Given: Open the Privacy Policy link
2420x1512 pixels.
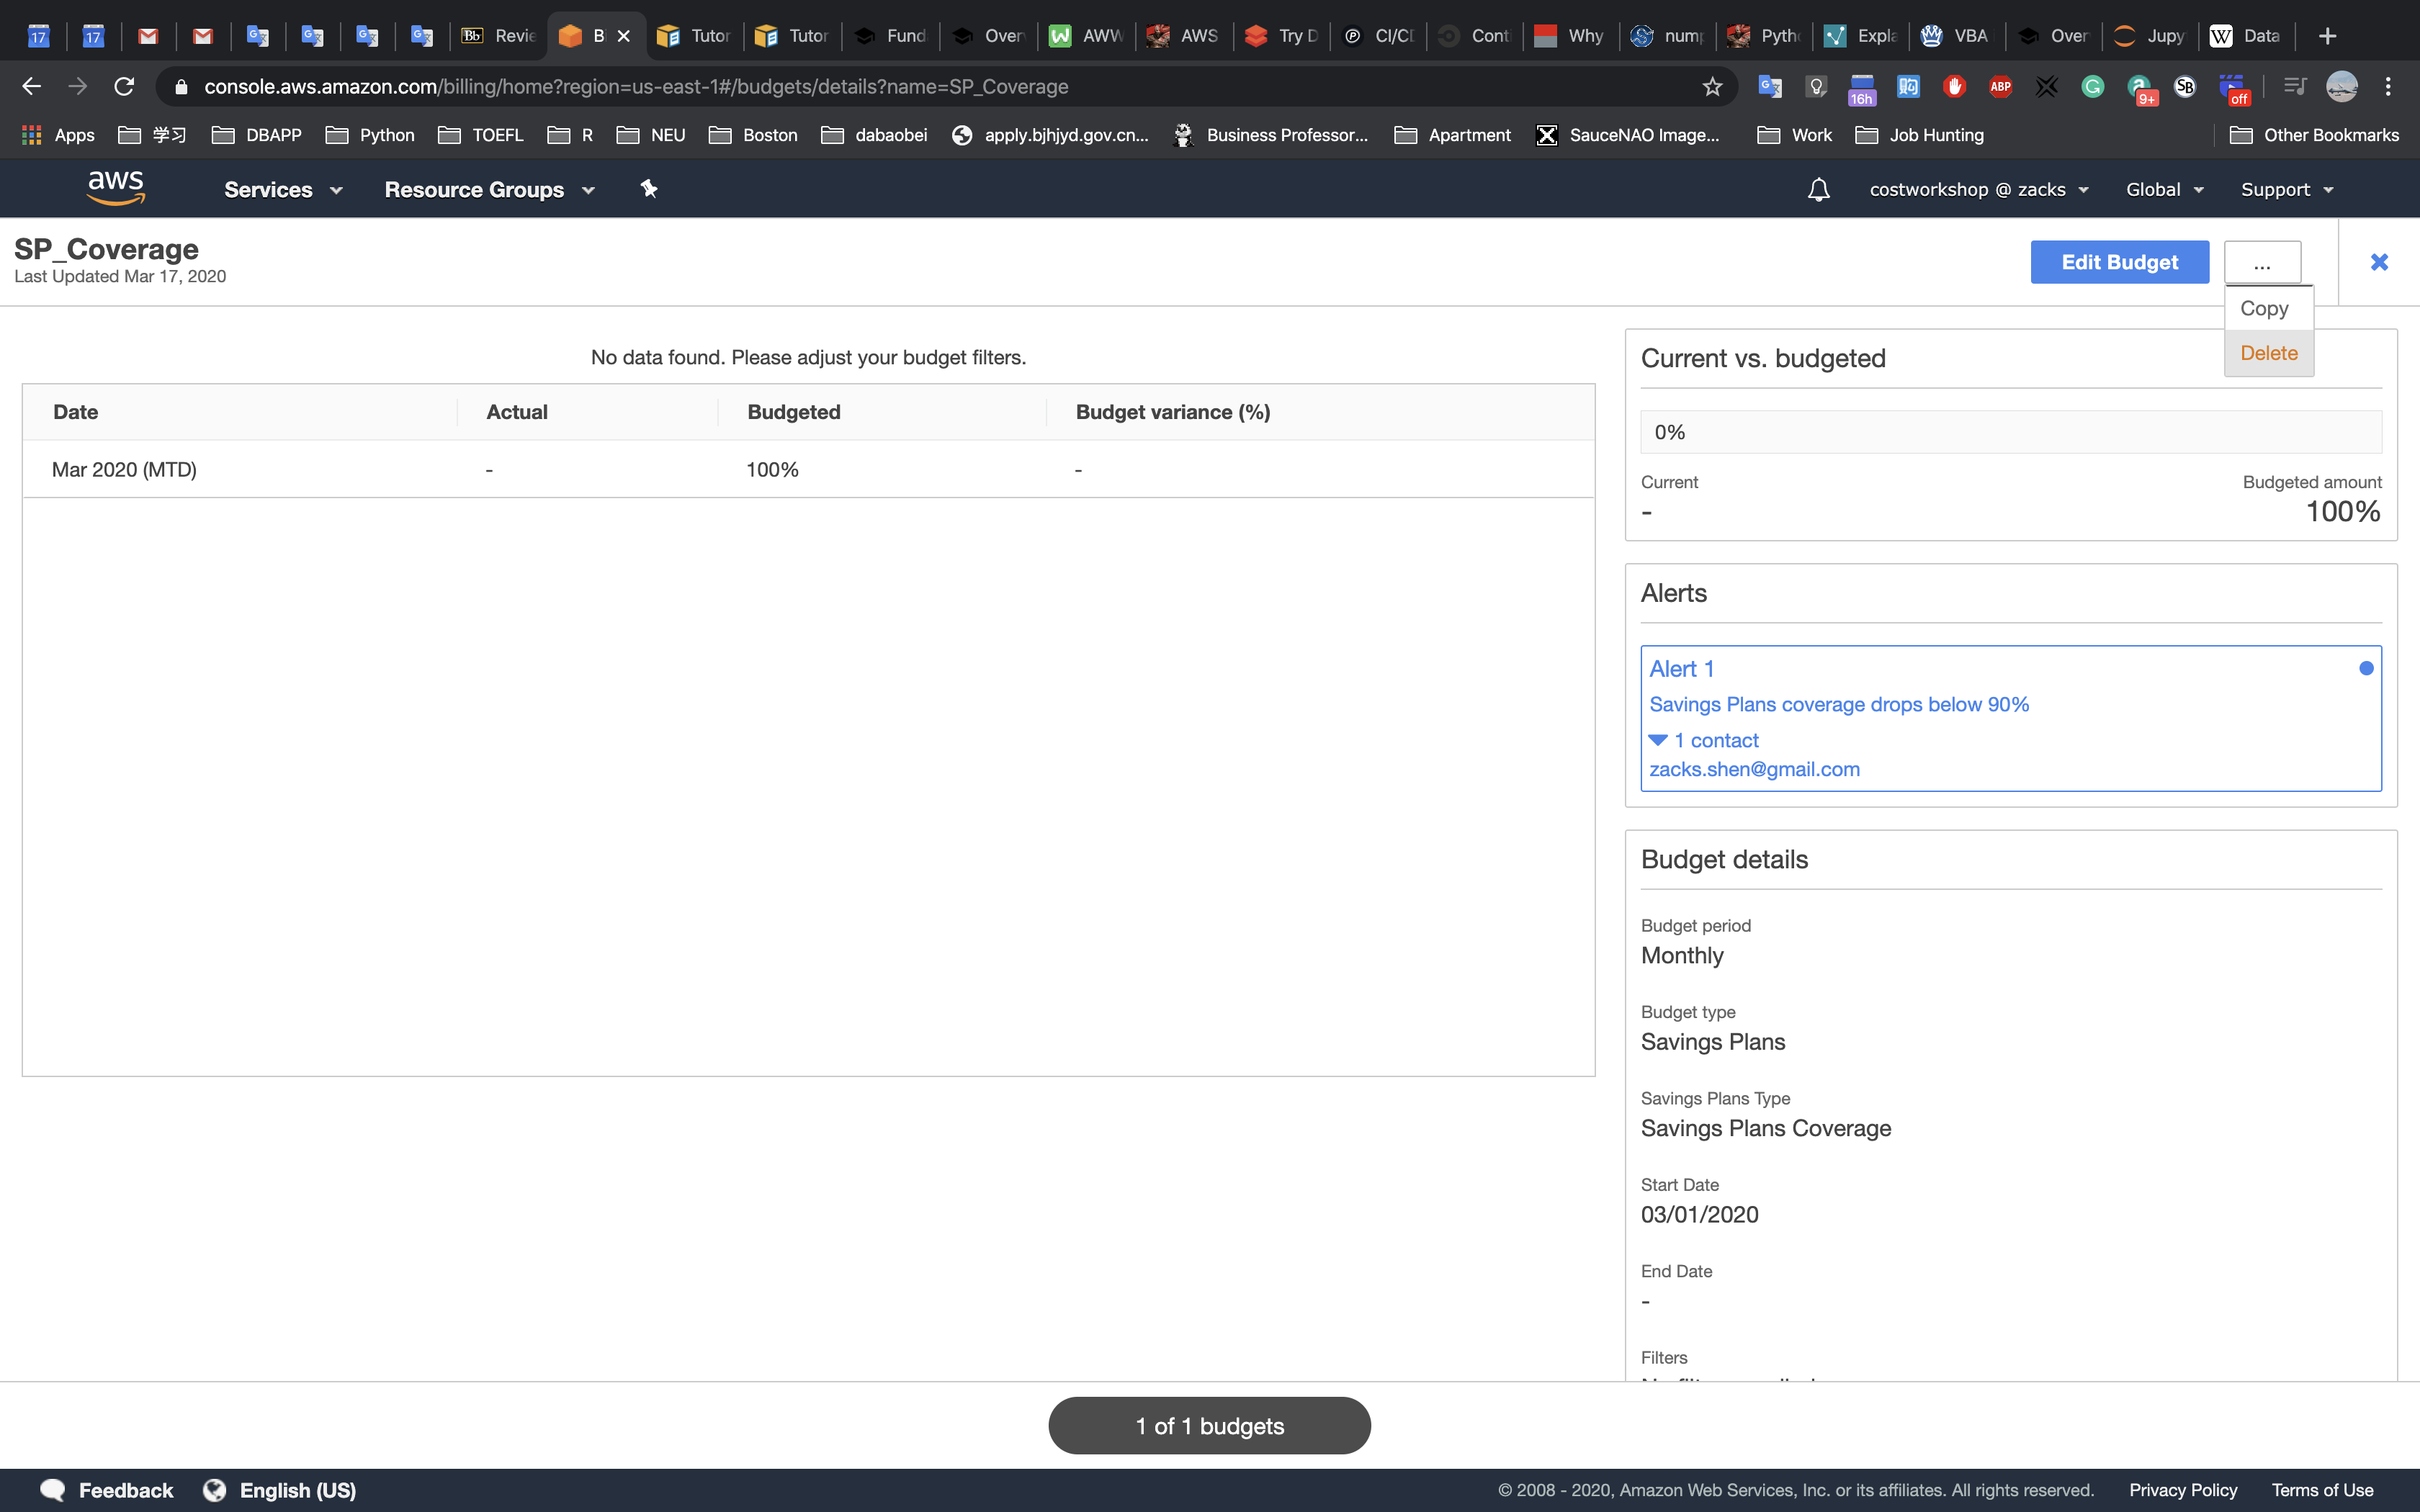Looking at the screenshot, I should pos(2182,1490).
